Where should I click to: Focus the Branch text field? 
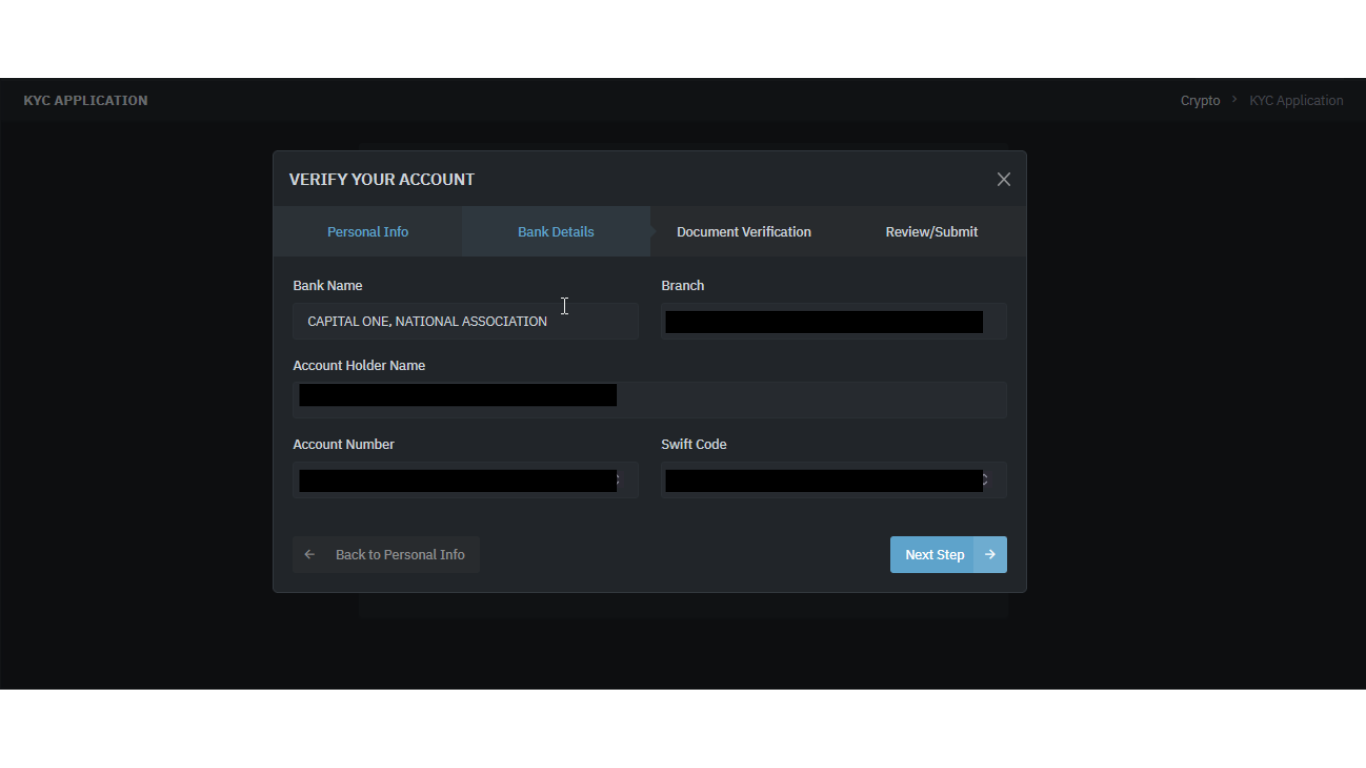click(833, 321)
